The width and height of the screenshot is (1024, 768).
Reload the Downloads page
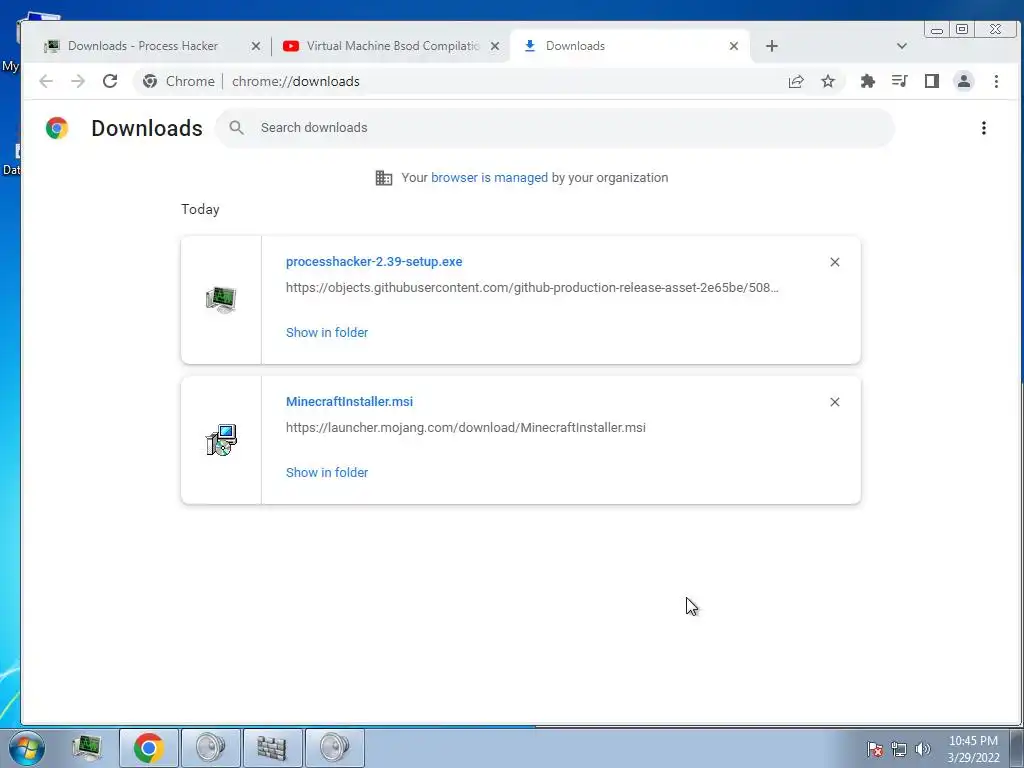point(110,81)
